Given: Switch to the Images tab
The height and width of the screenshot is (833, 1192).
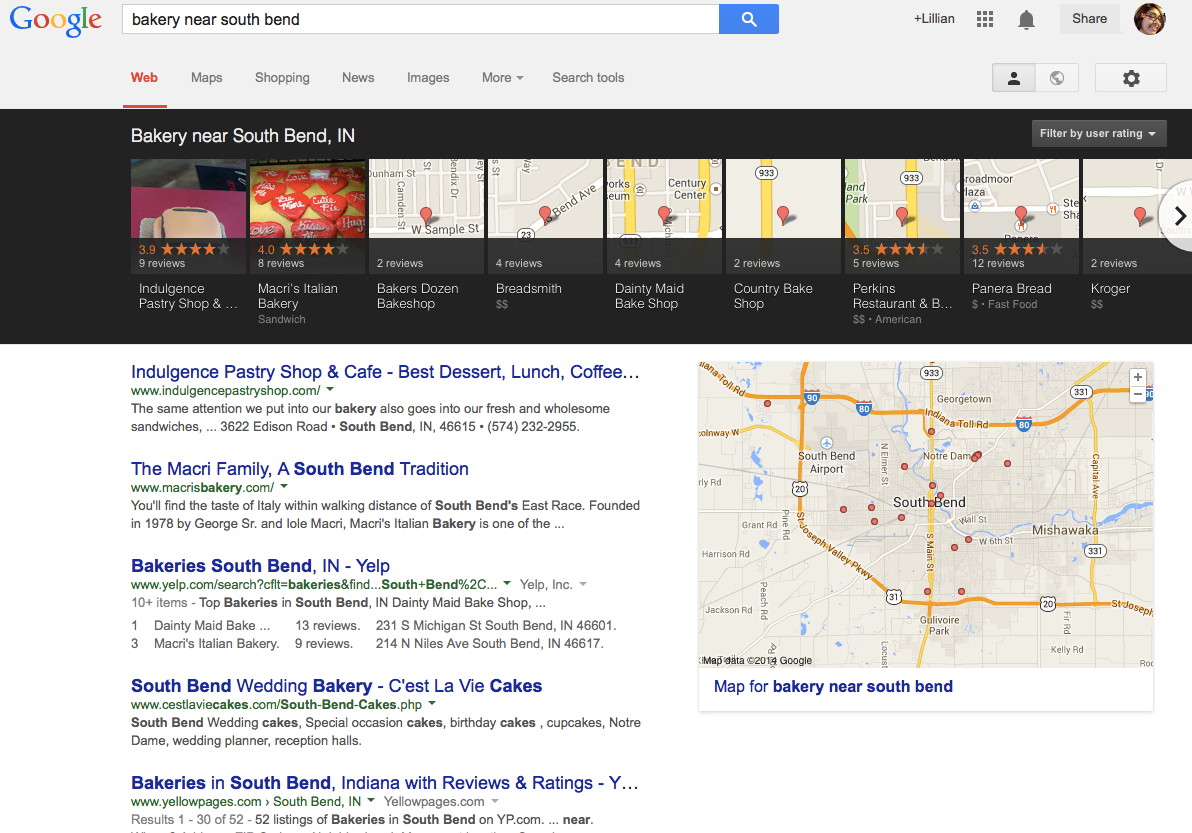Looking at the screenshot, I should (x=428, y=78).
